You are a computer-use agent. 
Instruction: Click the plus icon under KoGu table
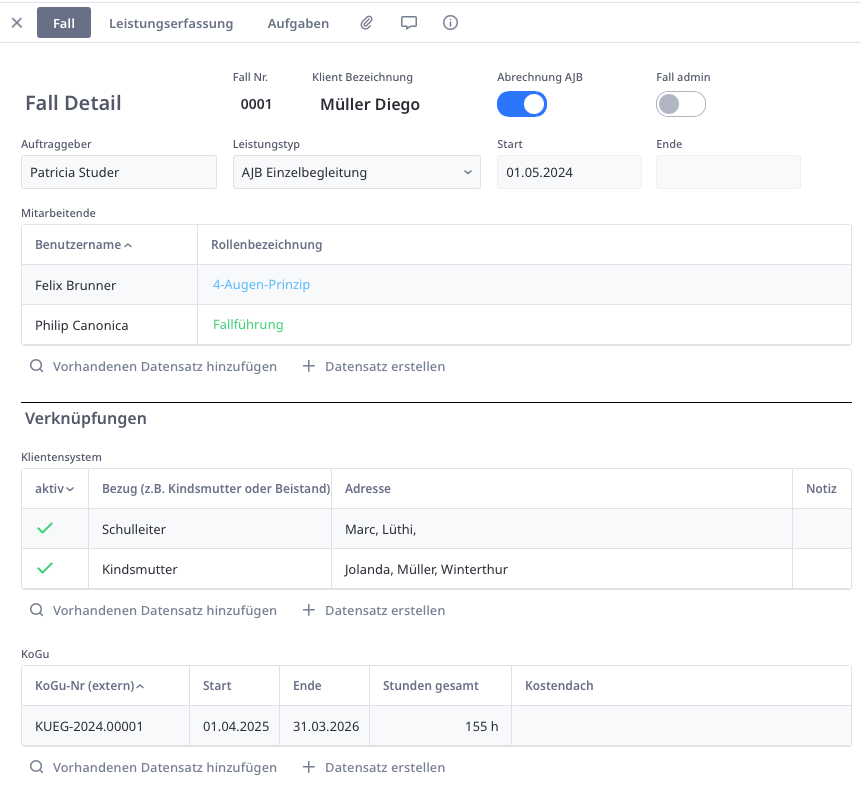[x=309, y=767]
